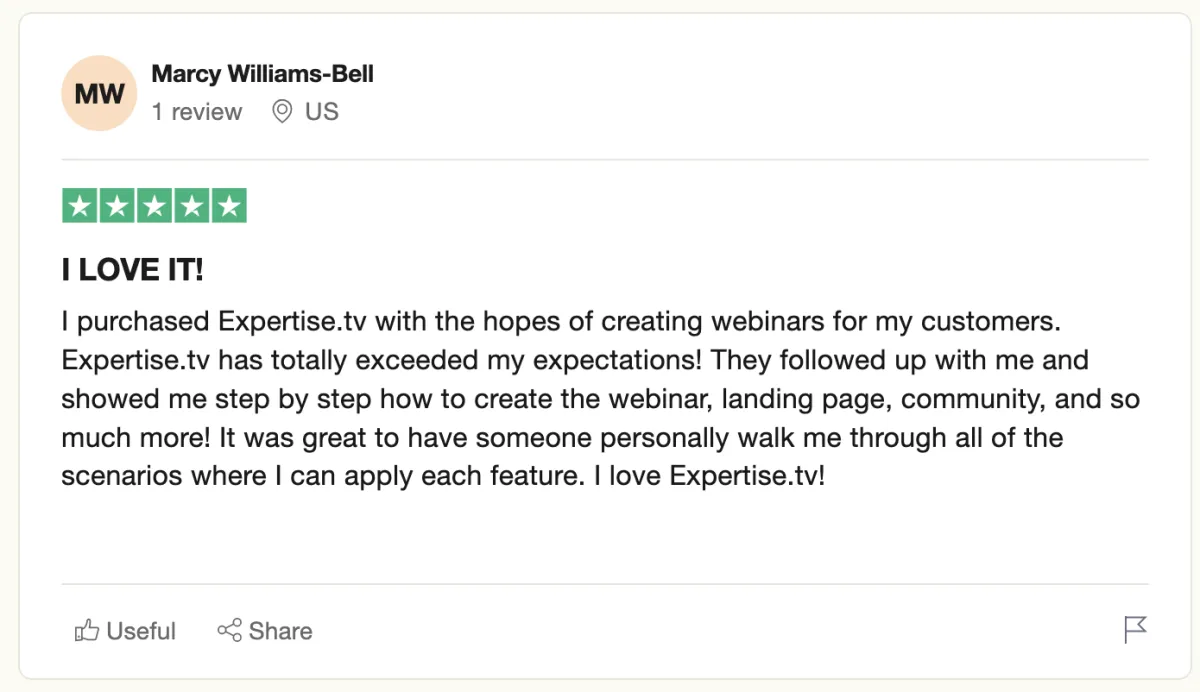Click the fourth green rating star
The height and width of the screenshot is (692, 1200).
click(191, 206)
